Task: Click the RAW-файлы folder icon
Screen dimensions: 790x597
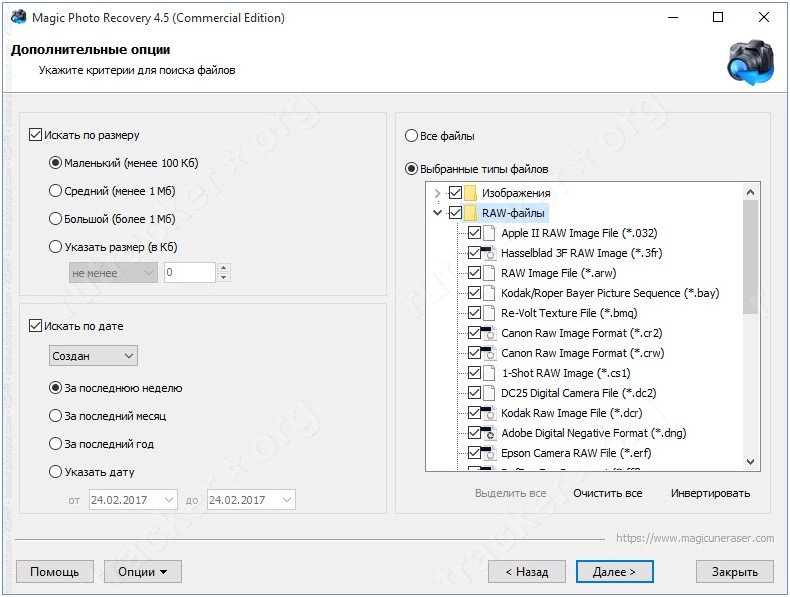Action: point(470,213)
